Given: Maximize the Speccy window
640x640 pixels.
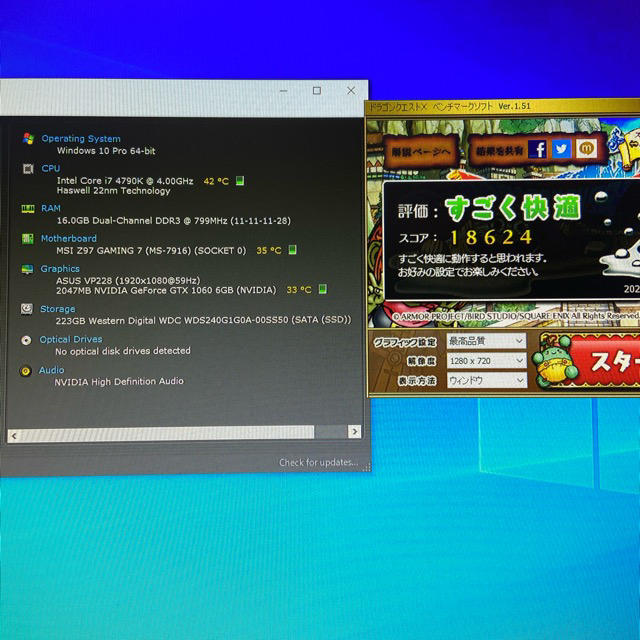Looking at the screenshot, I should click(317, 91).
